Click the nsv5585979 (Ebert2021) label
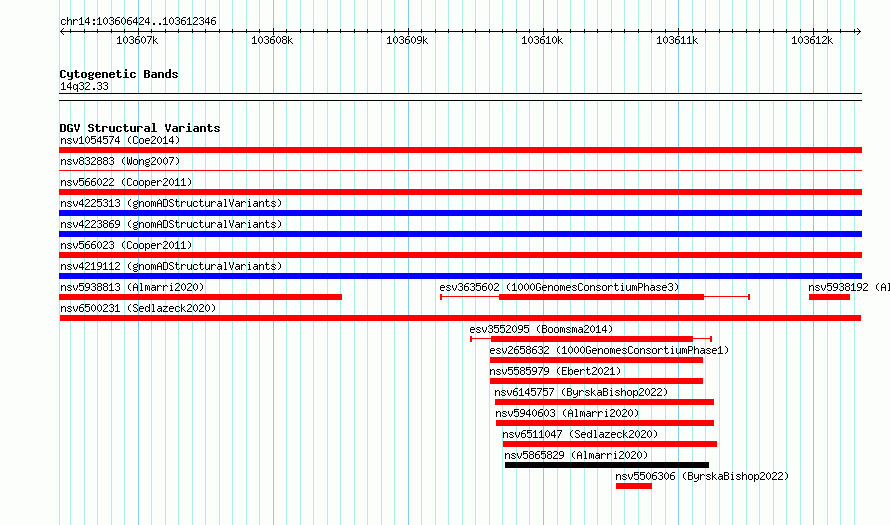Image resolution: width=890 pixels, height=525 pixels. click(x=555, y=371)
